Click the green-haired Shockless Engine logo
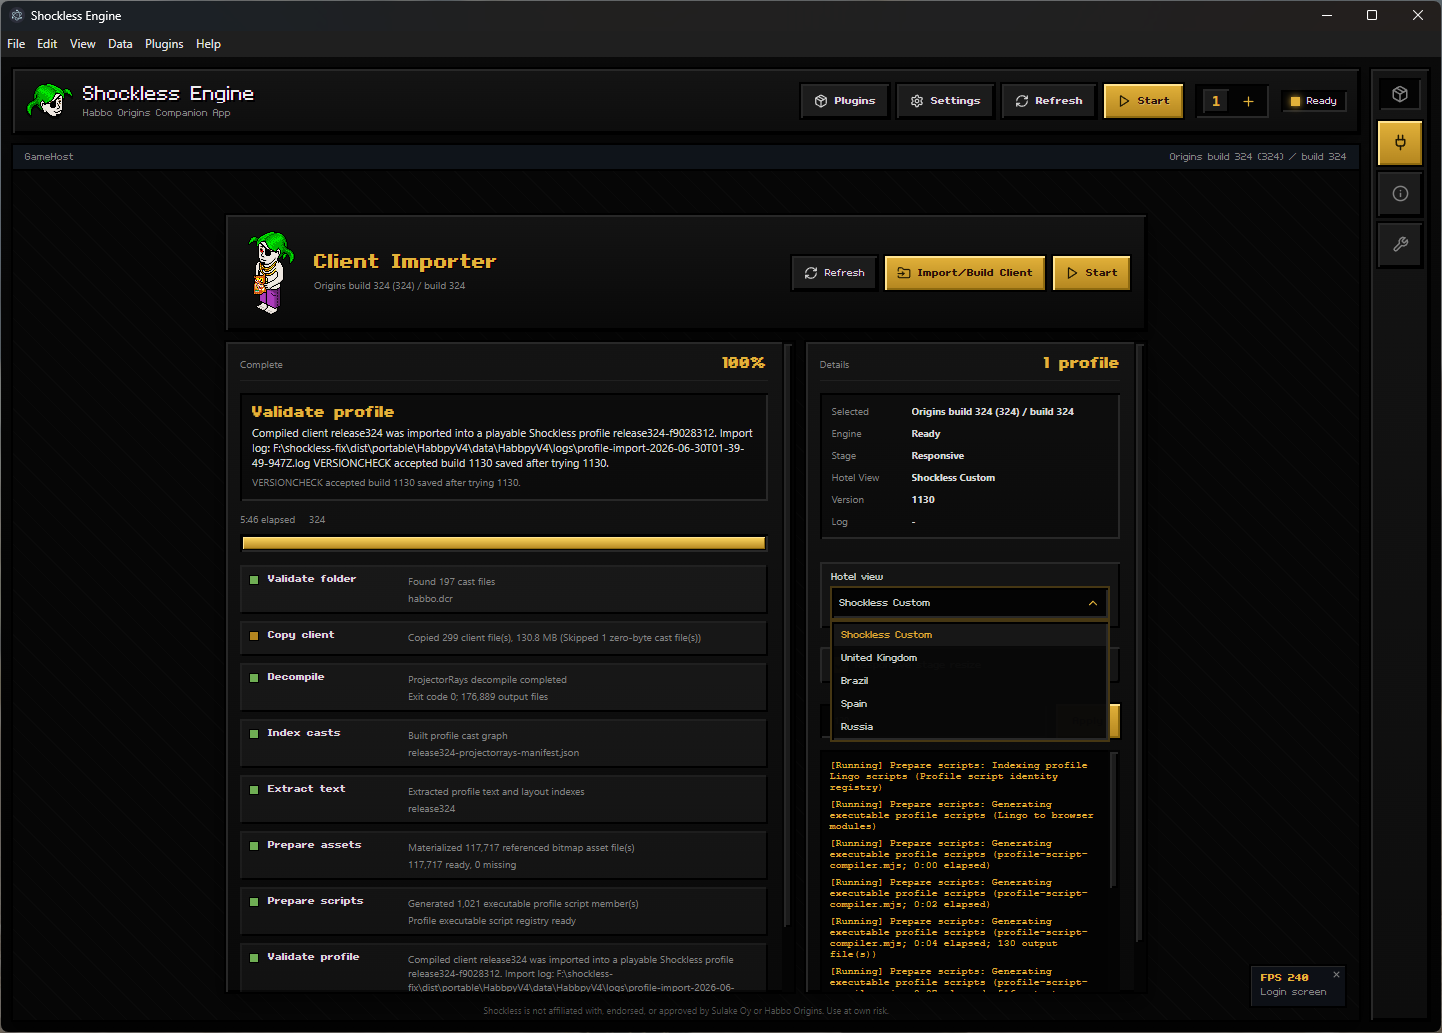 50,100
